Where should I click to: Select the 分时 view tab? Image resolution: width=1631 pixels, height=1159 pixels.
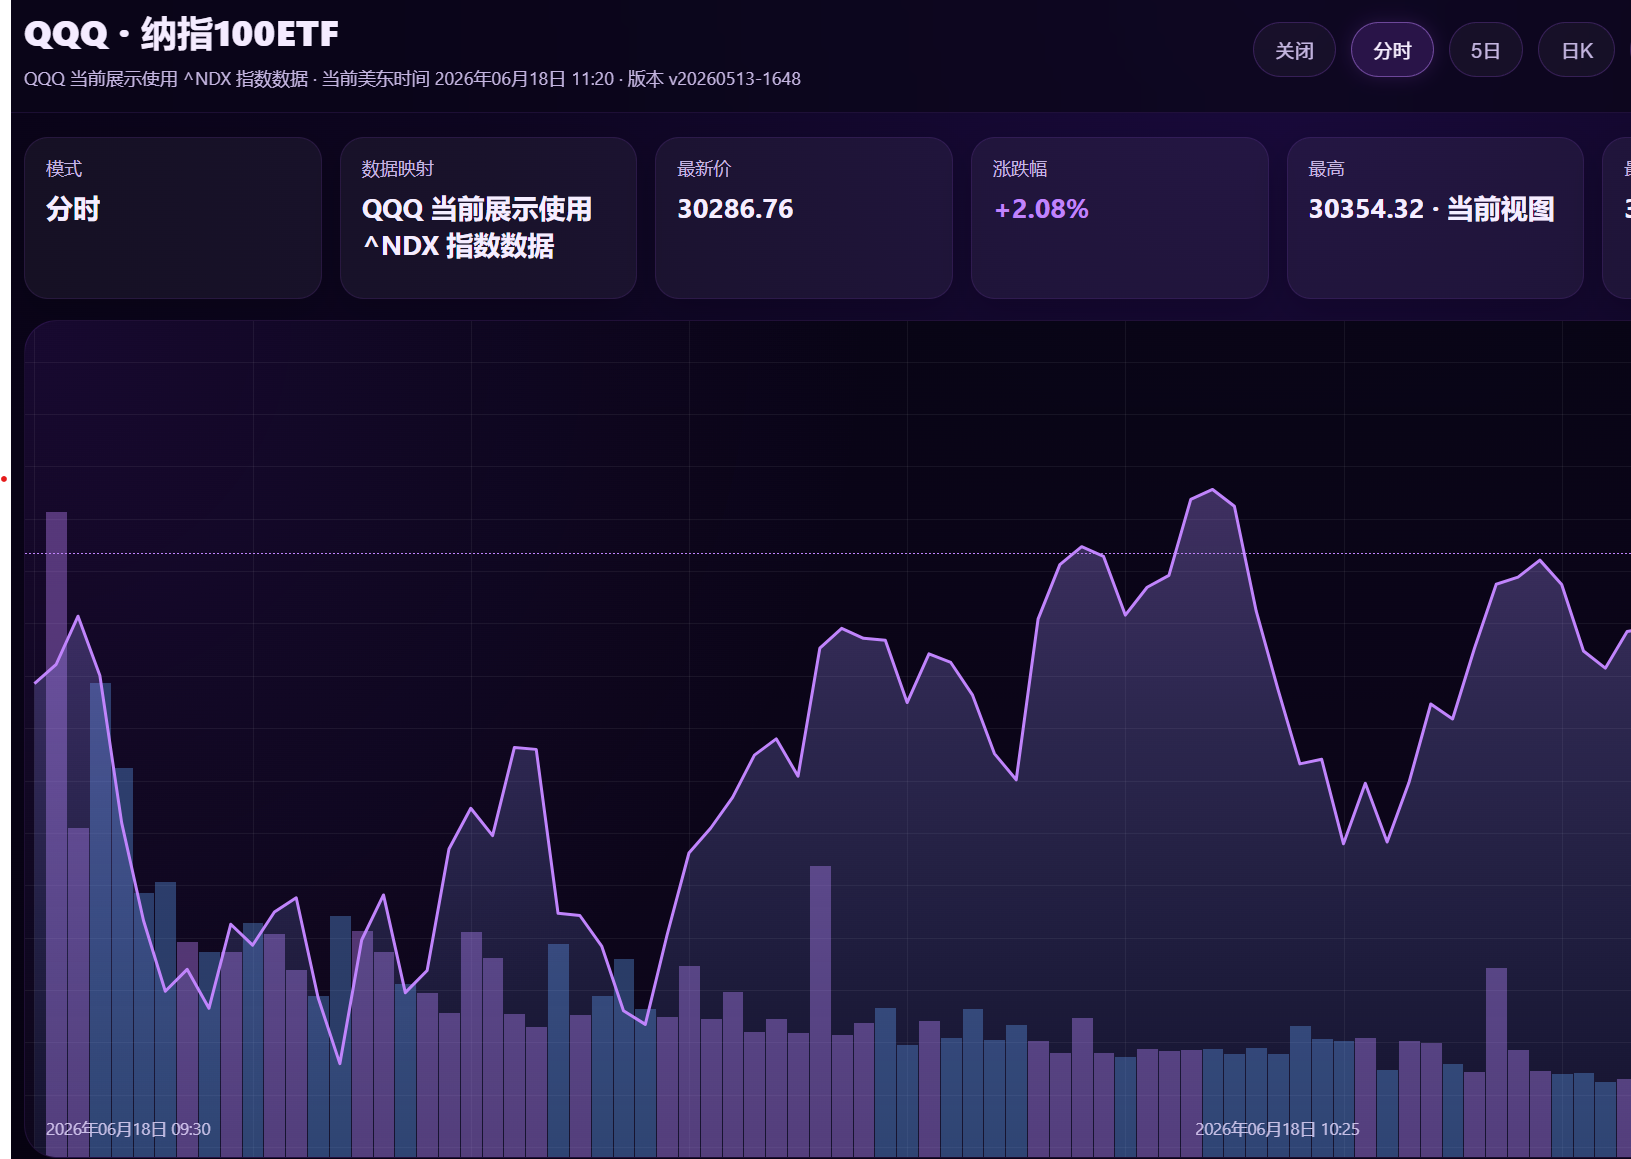click(1392, 50)
